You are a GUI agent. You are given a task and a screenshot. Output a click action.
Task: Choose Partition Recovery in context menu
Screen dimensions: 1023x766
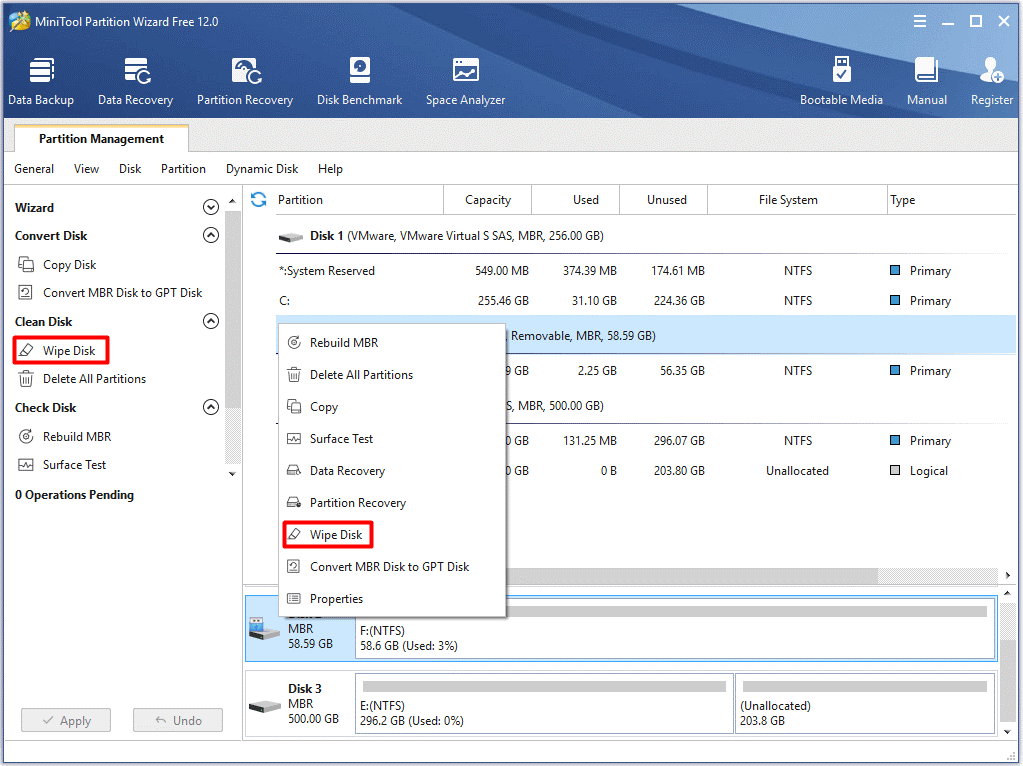click(x=391, y=502)
